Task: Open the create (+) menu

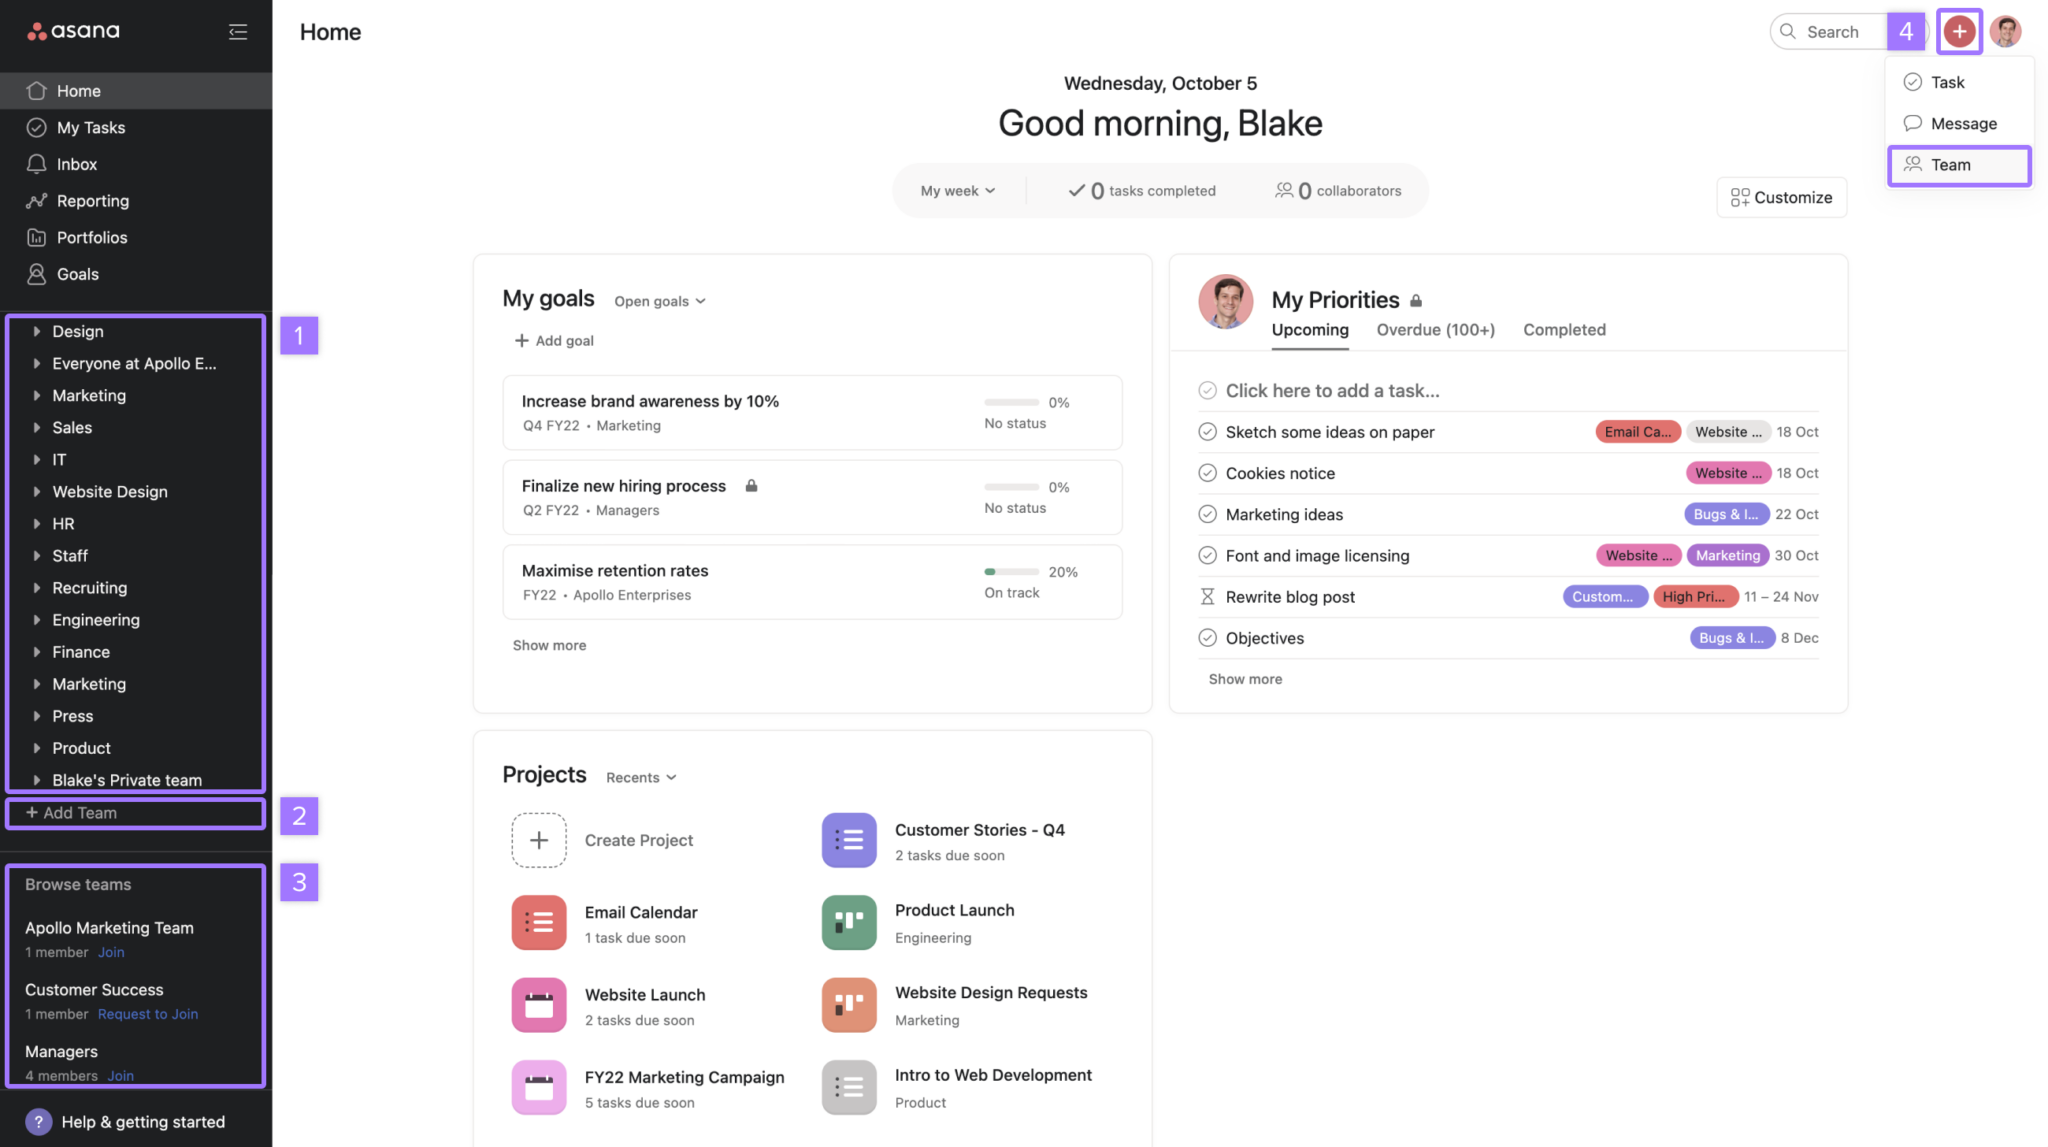Action: (1958, 31)
